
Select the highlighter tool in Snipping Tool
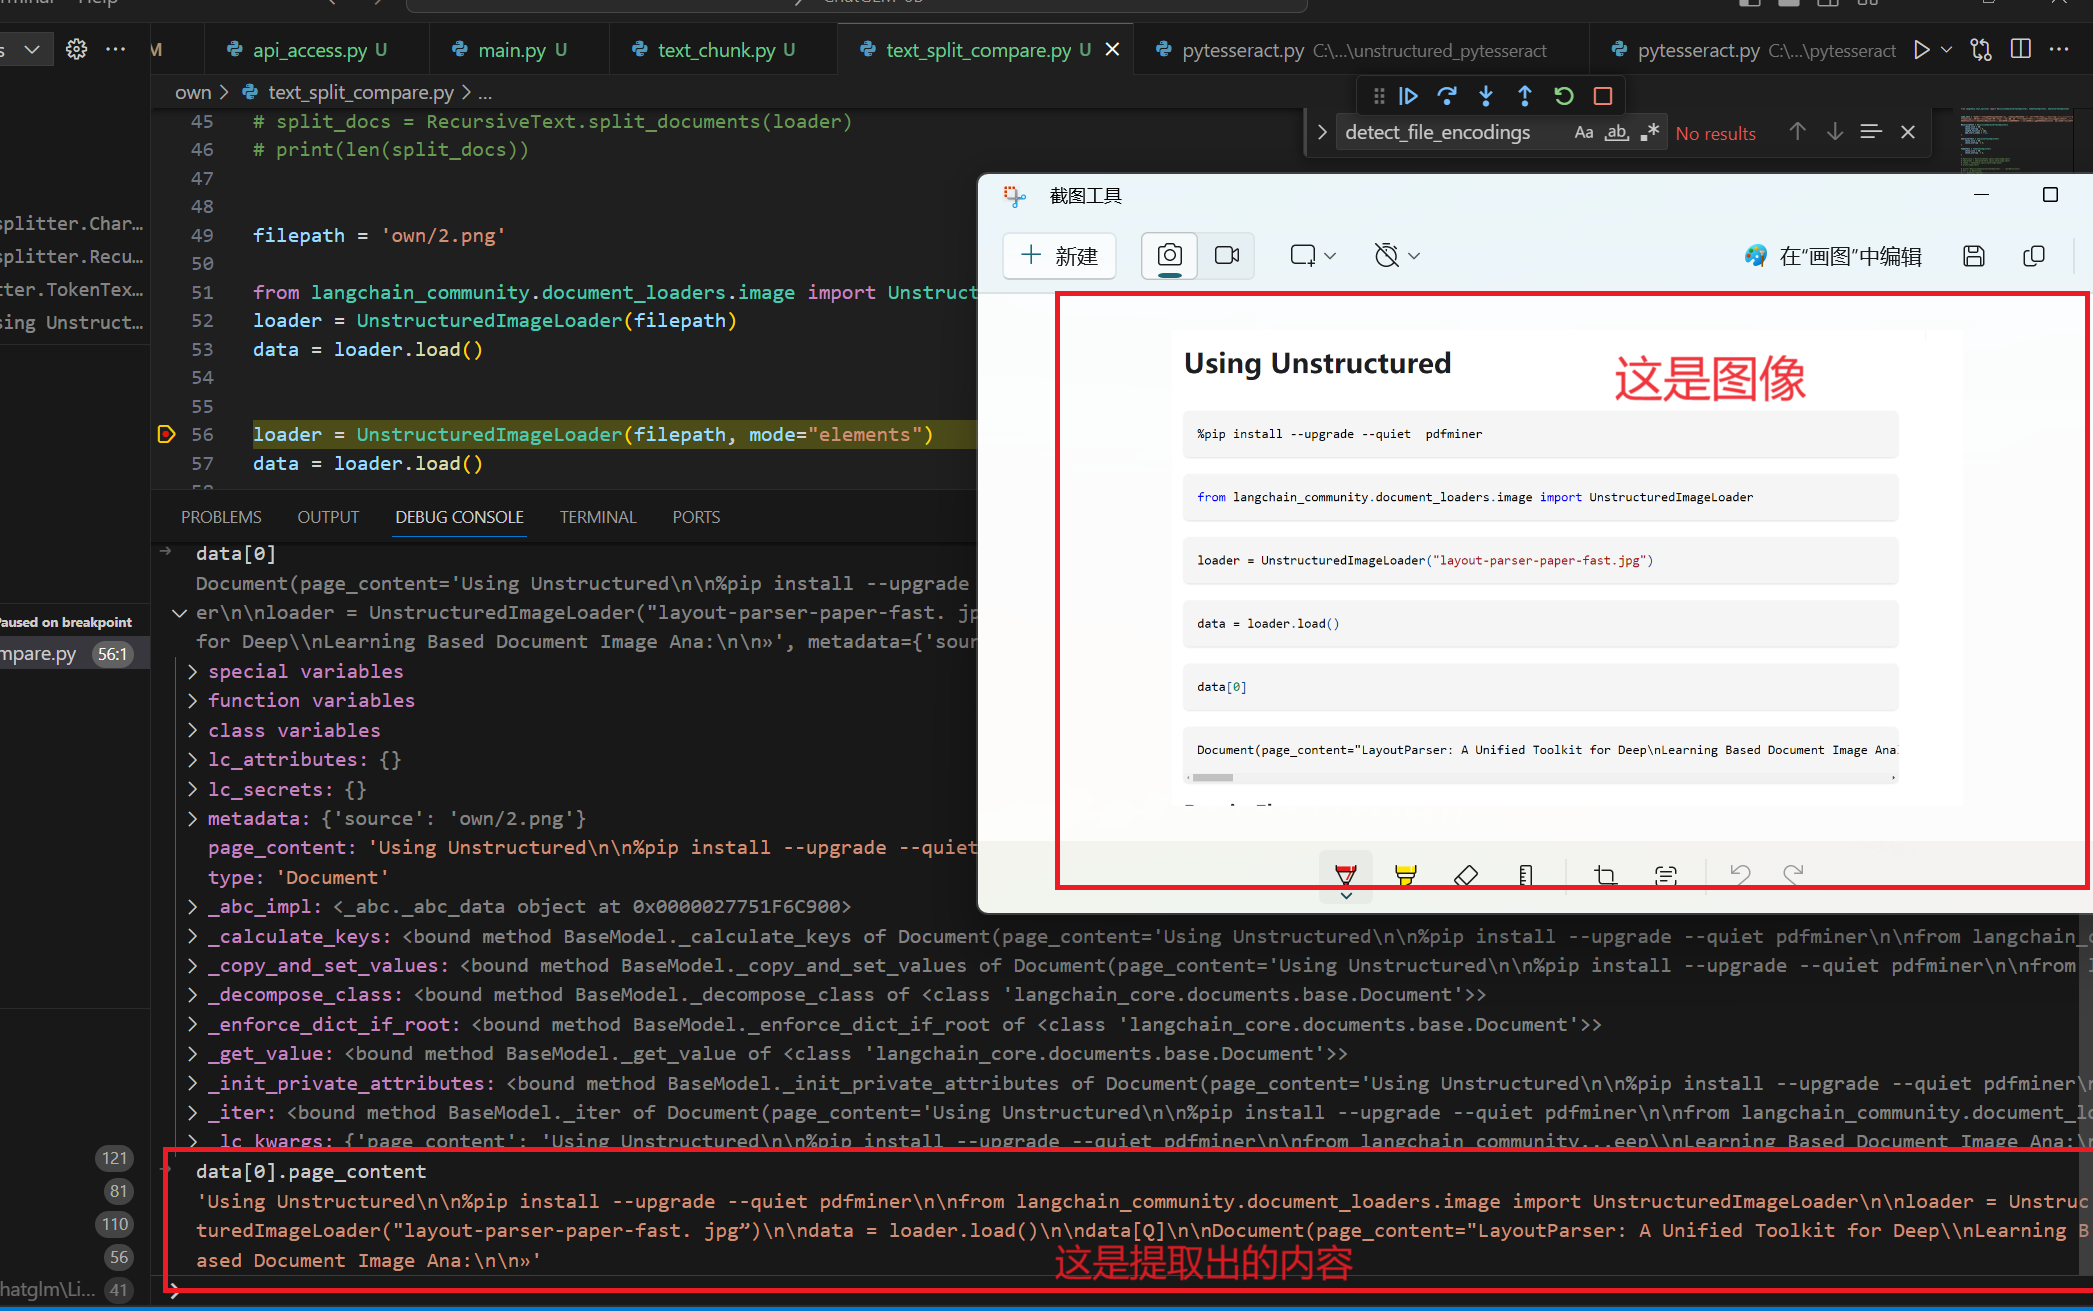click(x=1405, y=875)
